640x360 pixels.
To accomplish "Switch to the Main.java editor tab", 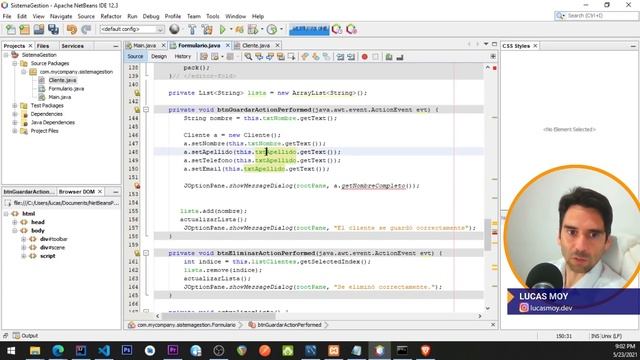I will (144, 45).
